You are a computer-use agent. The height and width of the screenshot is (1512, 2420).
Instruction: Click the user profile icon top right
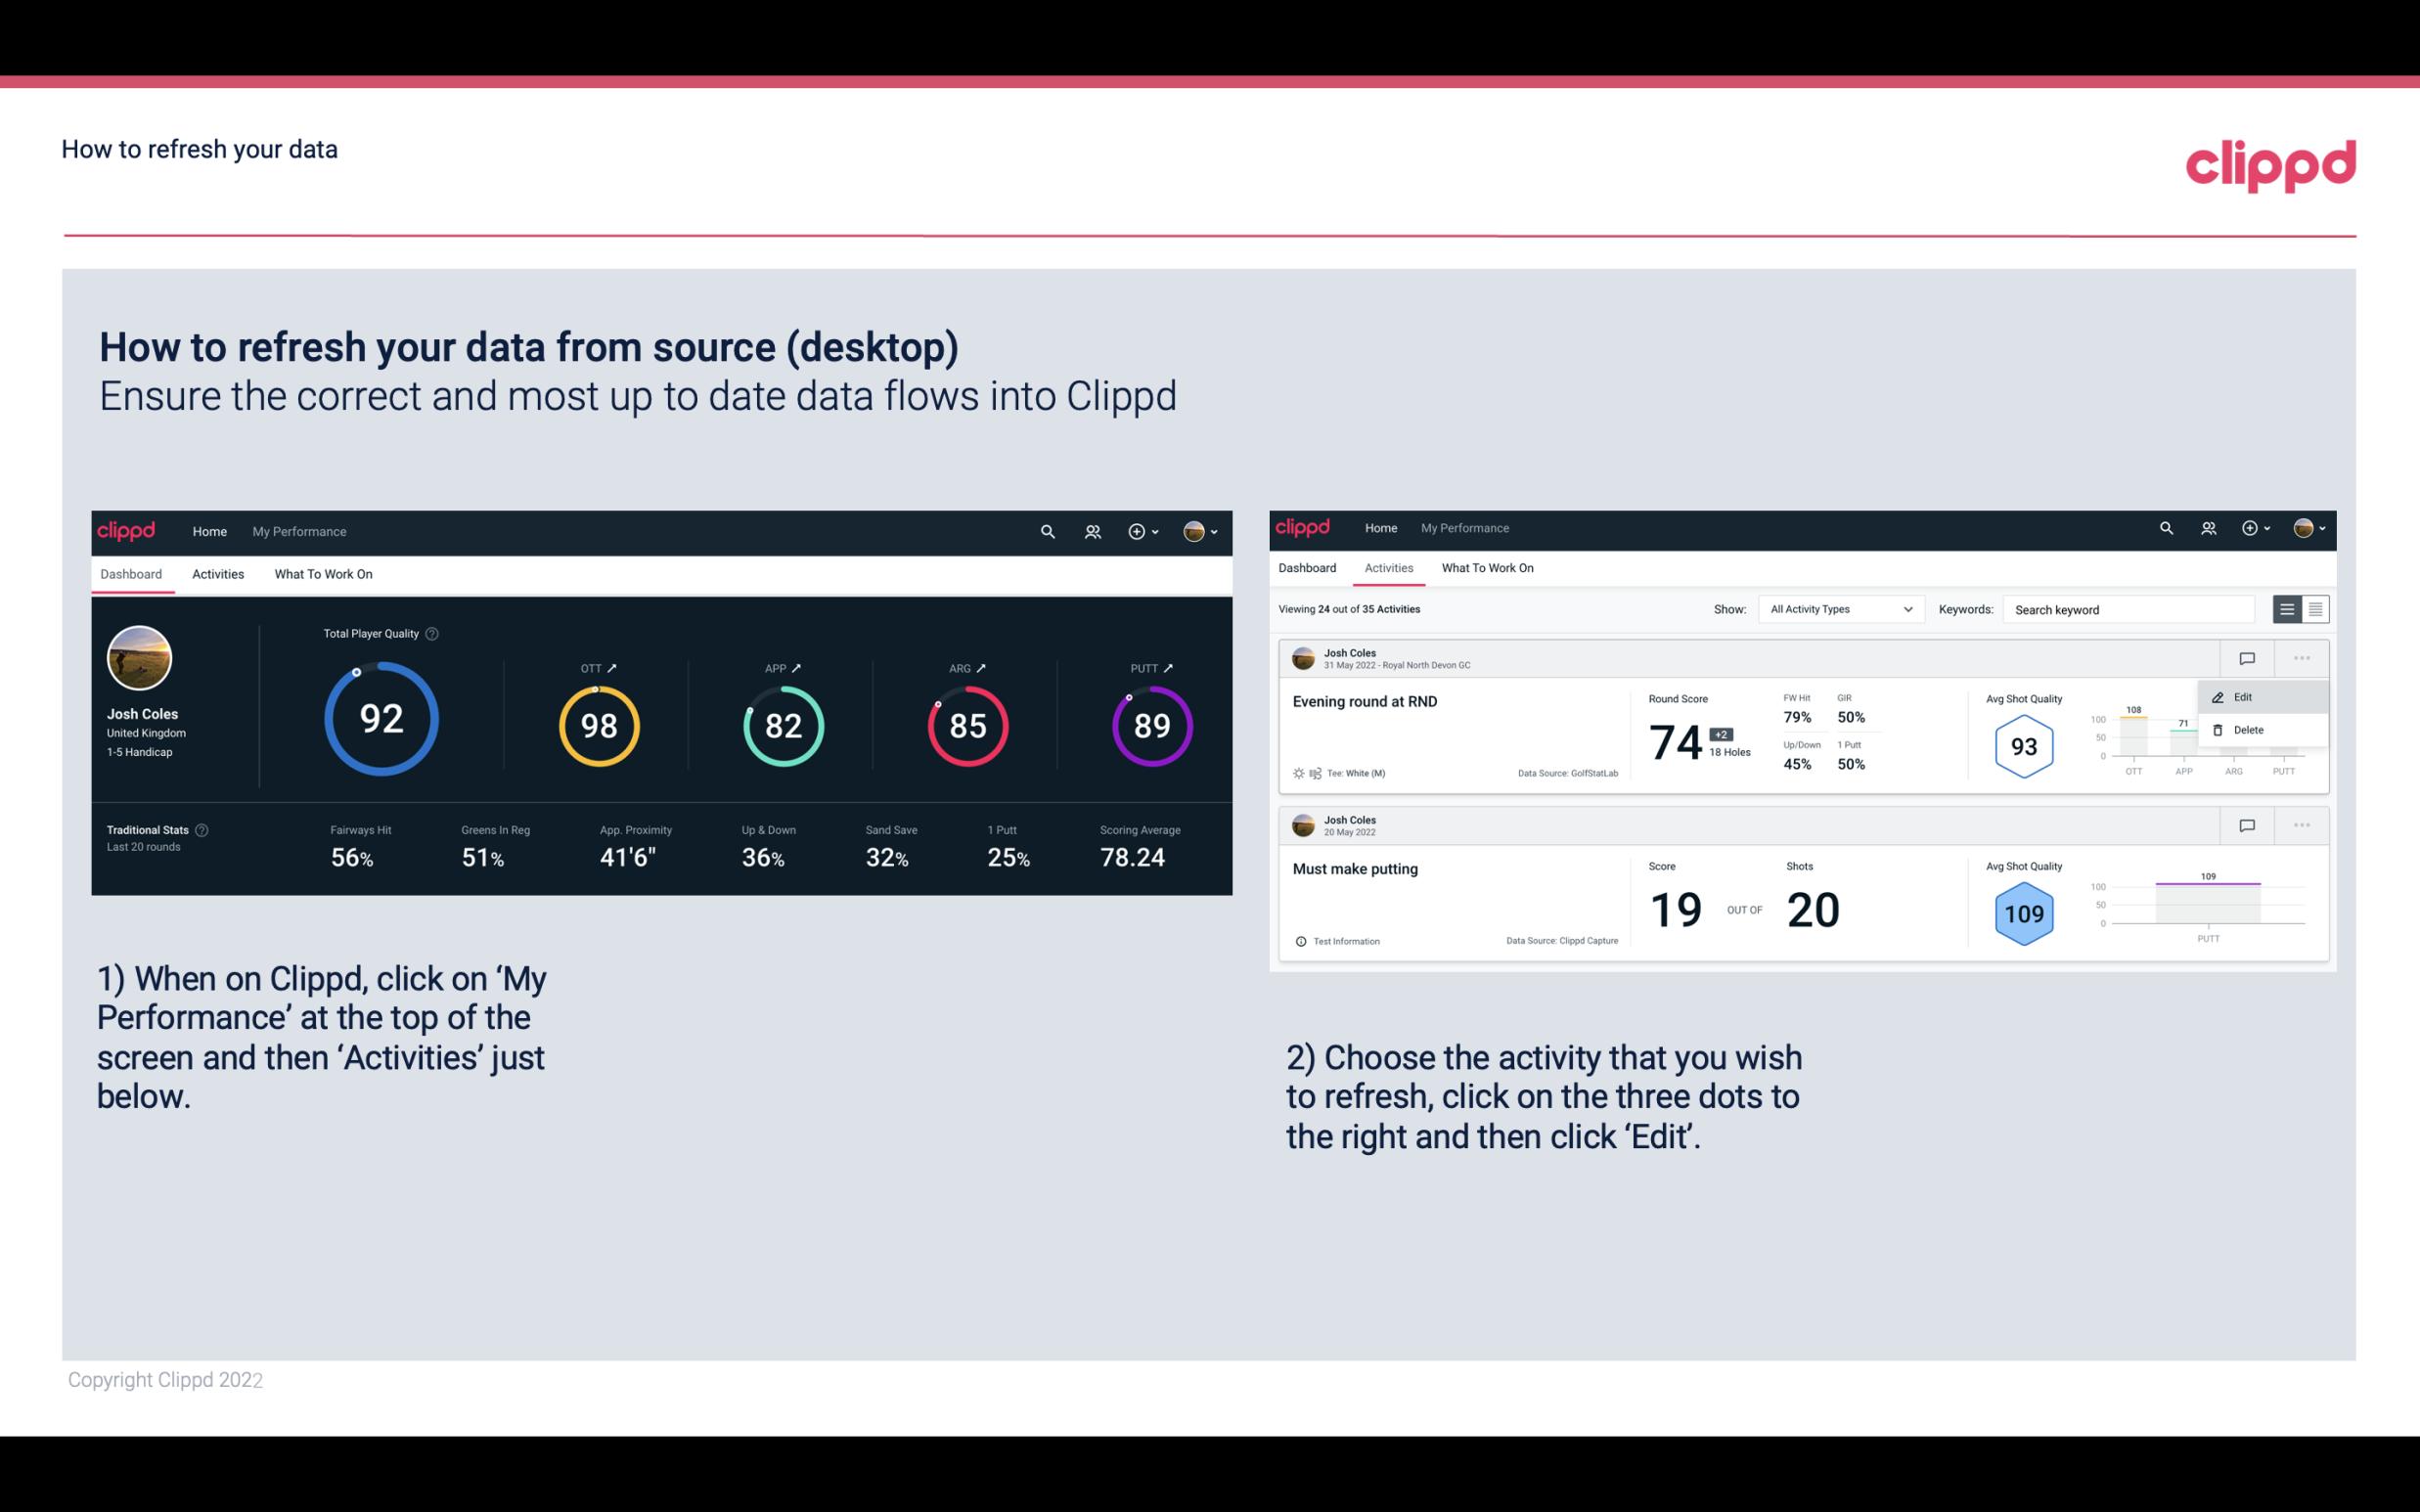[x=1197, y=529]
